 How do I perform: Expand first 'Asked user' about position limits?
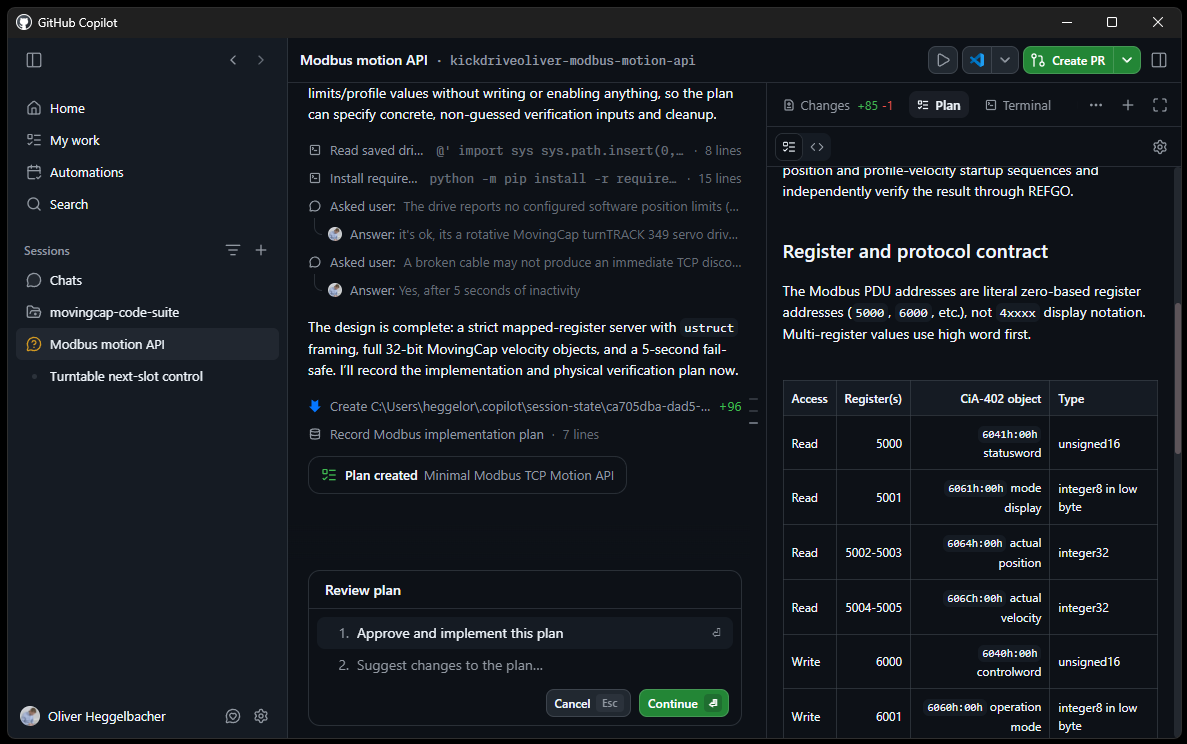click(525, 207)
